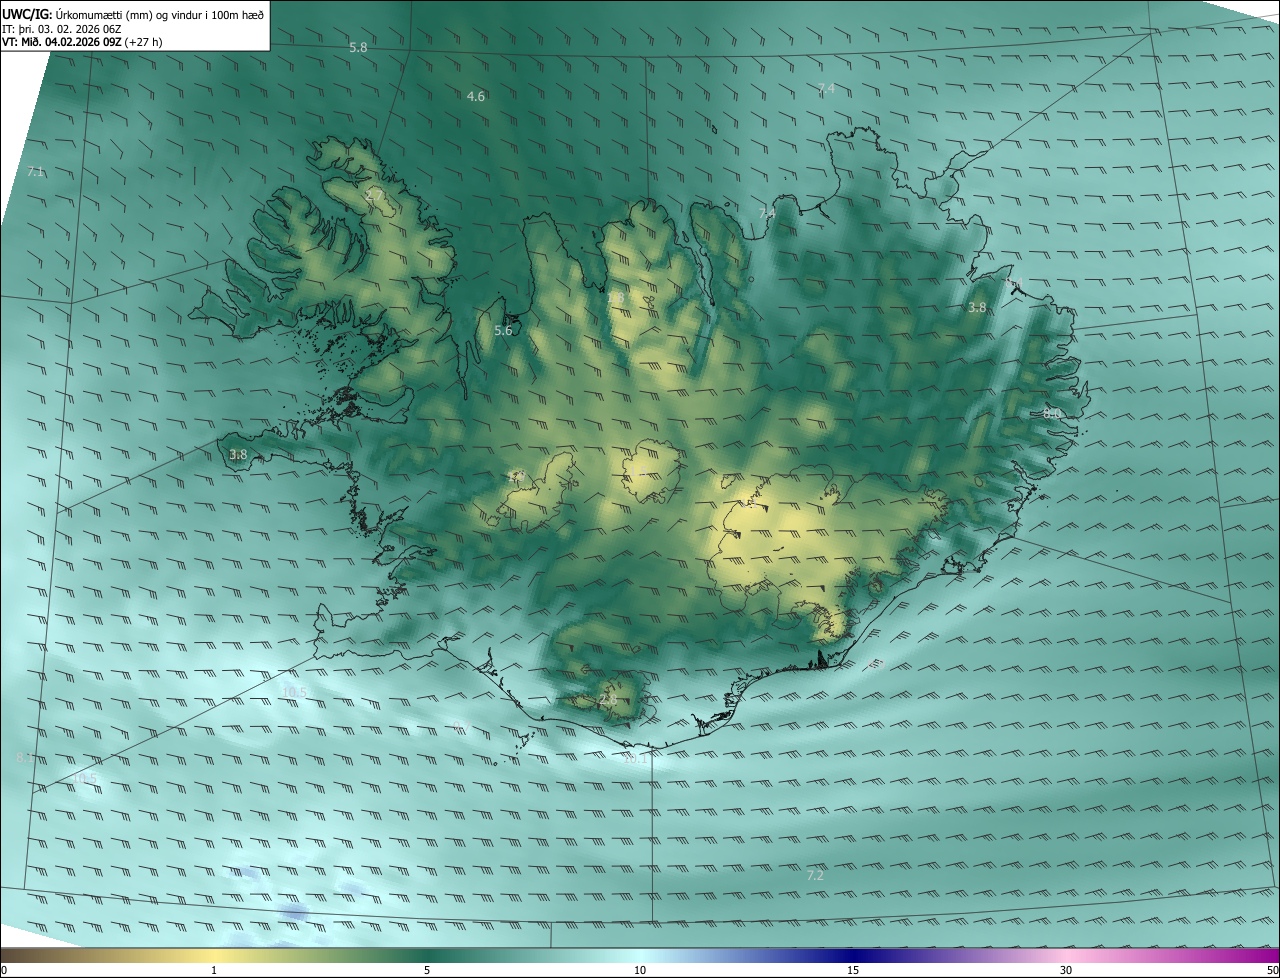Select the 4.6 value over the northern sea
The image size is (1280, 978).
coord(476,96)
